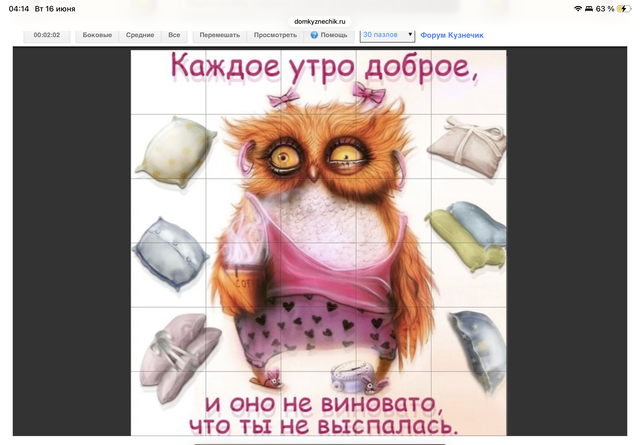The width and height of the screenshot is (640, 445).
Task: Click the Боковые pieces button
Action: 97,36
